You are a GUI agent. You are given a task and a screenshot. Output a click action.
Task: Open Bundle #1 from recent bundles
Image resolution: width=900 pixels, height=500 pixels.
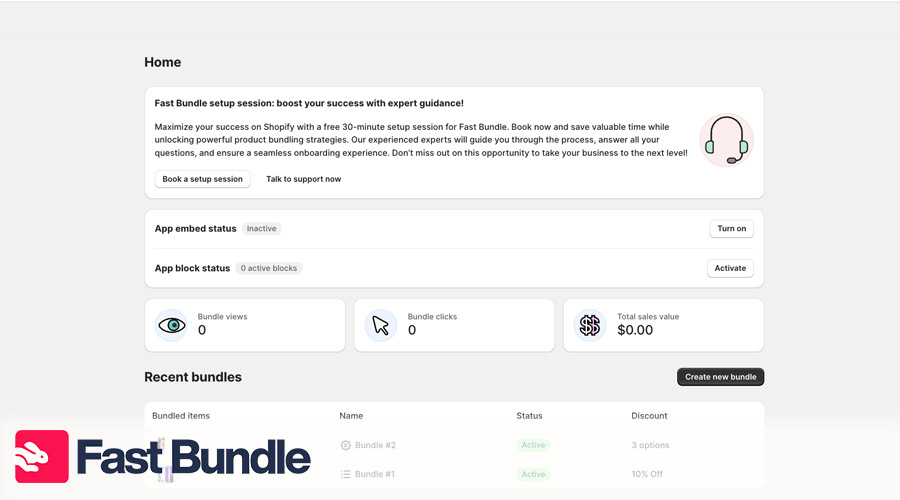(375, 474)
